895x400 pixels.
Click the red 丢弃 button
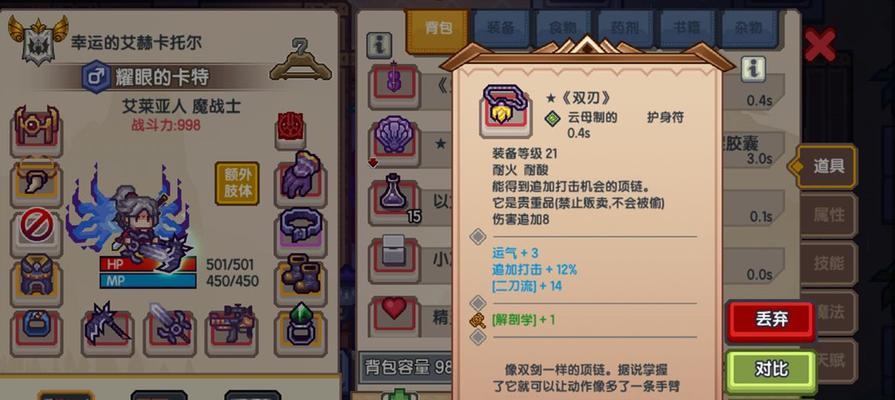pyautogui.click(x=771, y=321)
